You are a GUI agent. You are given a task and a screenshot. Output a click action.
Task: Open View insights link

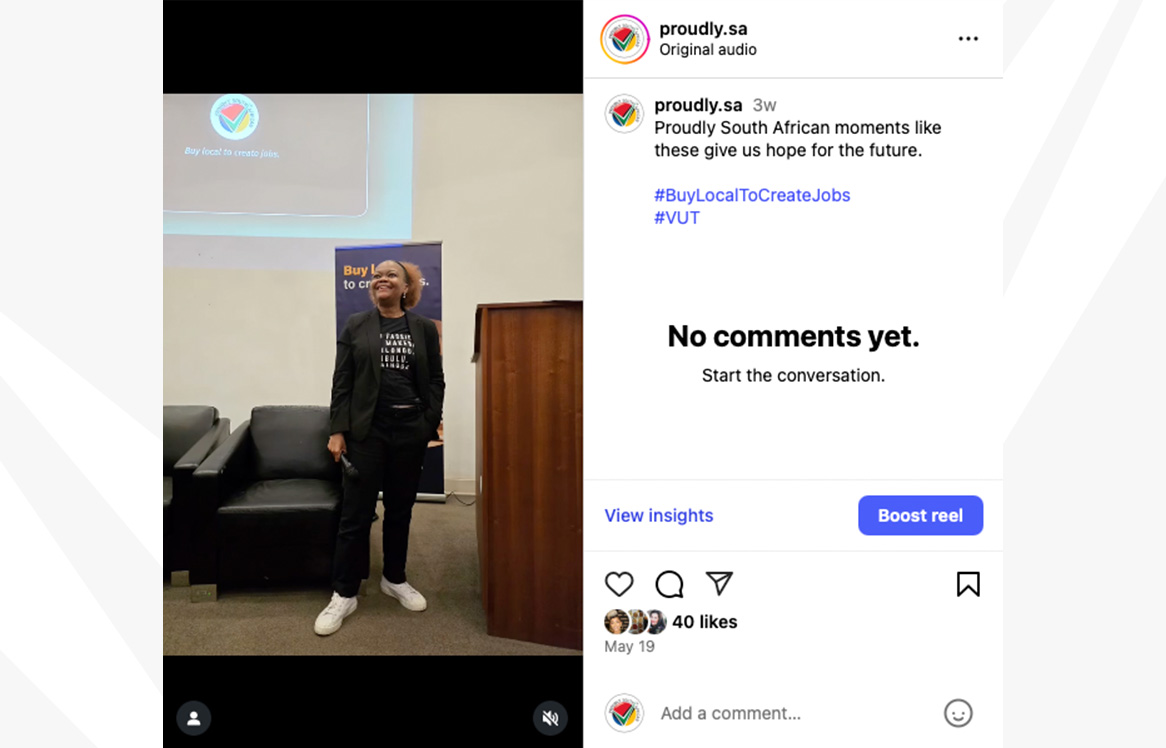tap(658, 515)
